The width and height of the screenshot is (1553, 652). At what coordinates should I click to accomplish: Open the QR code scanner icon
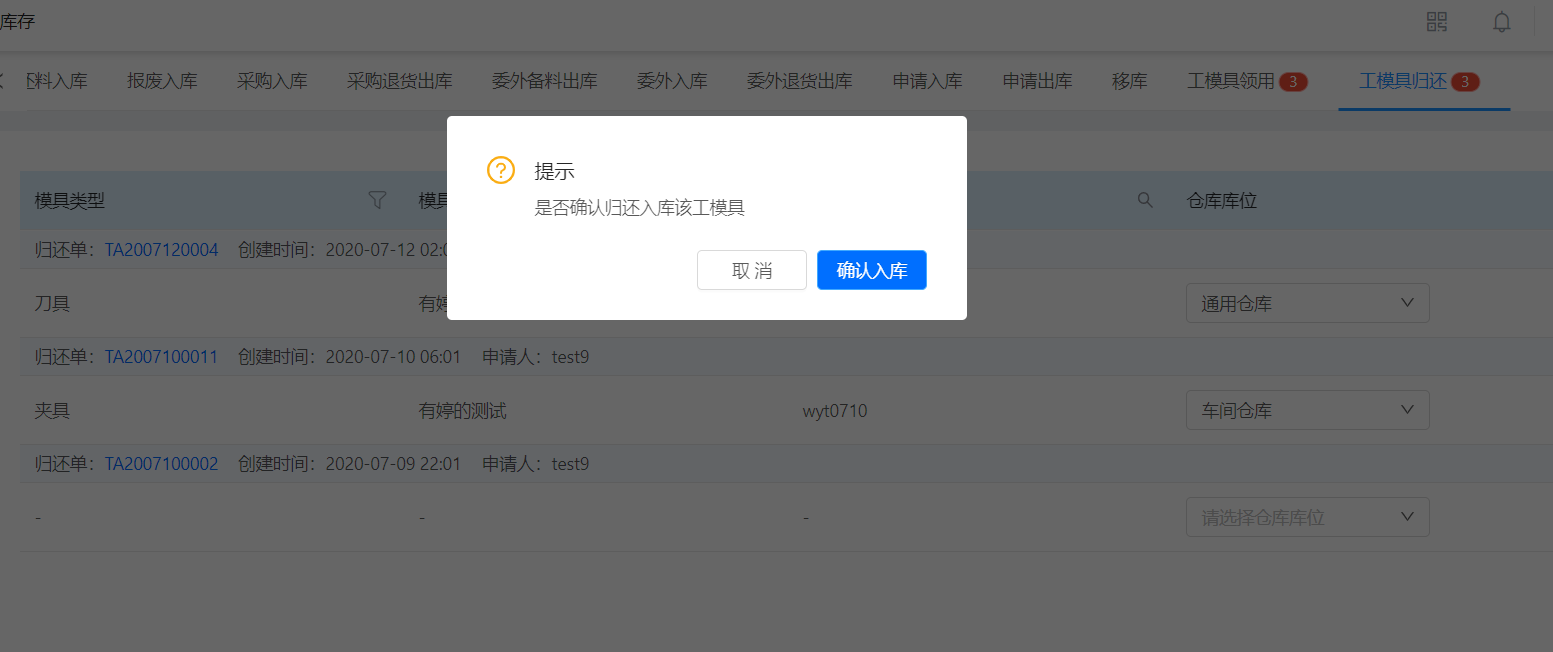[x=1437, y=22]
